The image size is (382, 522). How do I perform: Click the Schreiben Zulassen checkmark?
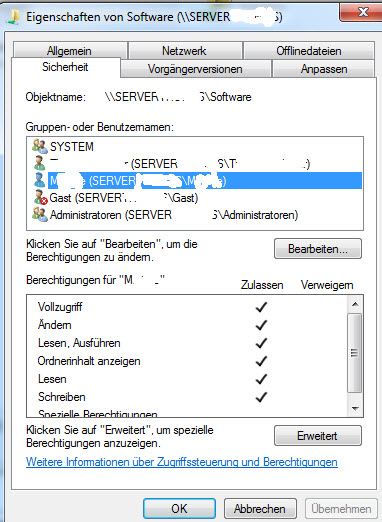[261, 397]
